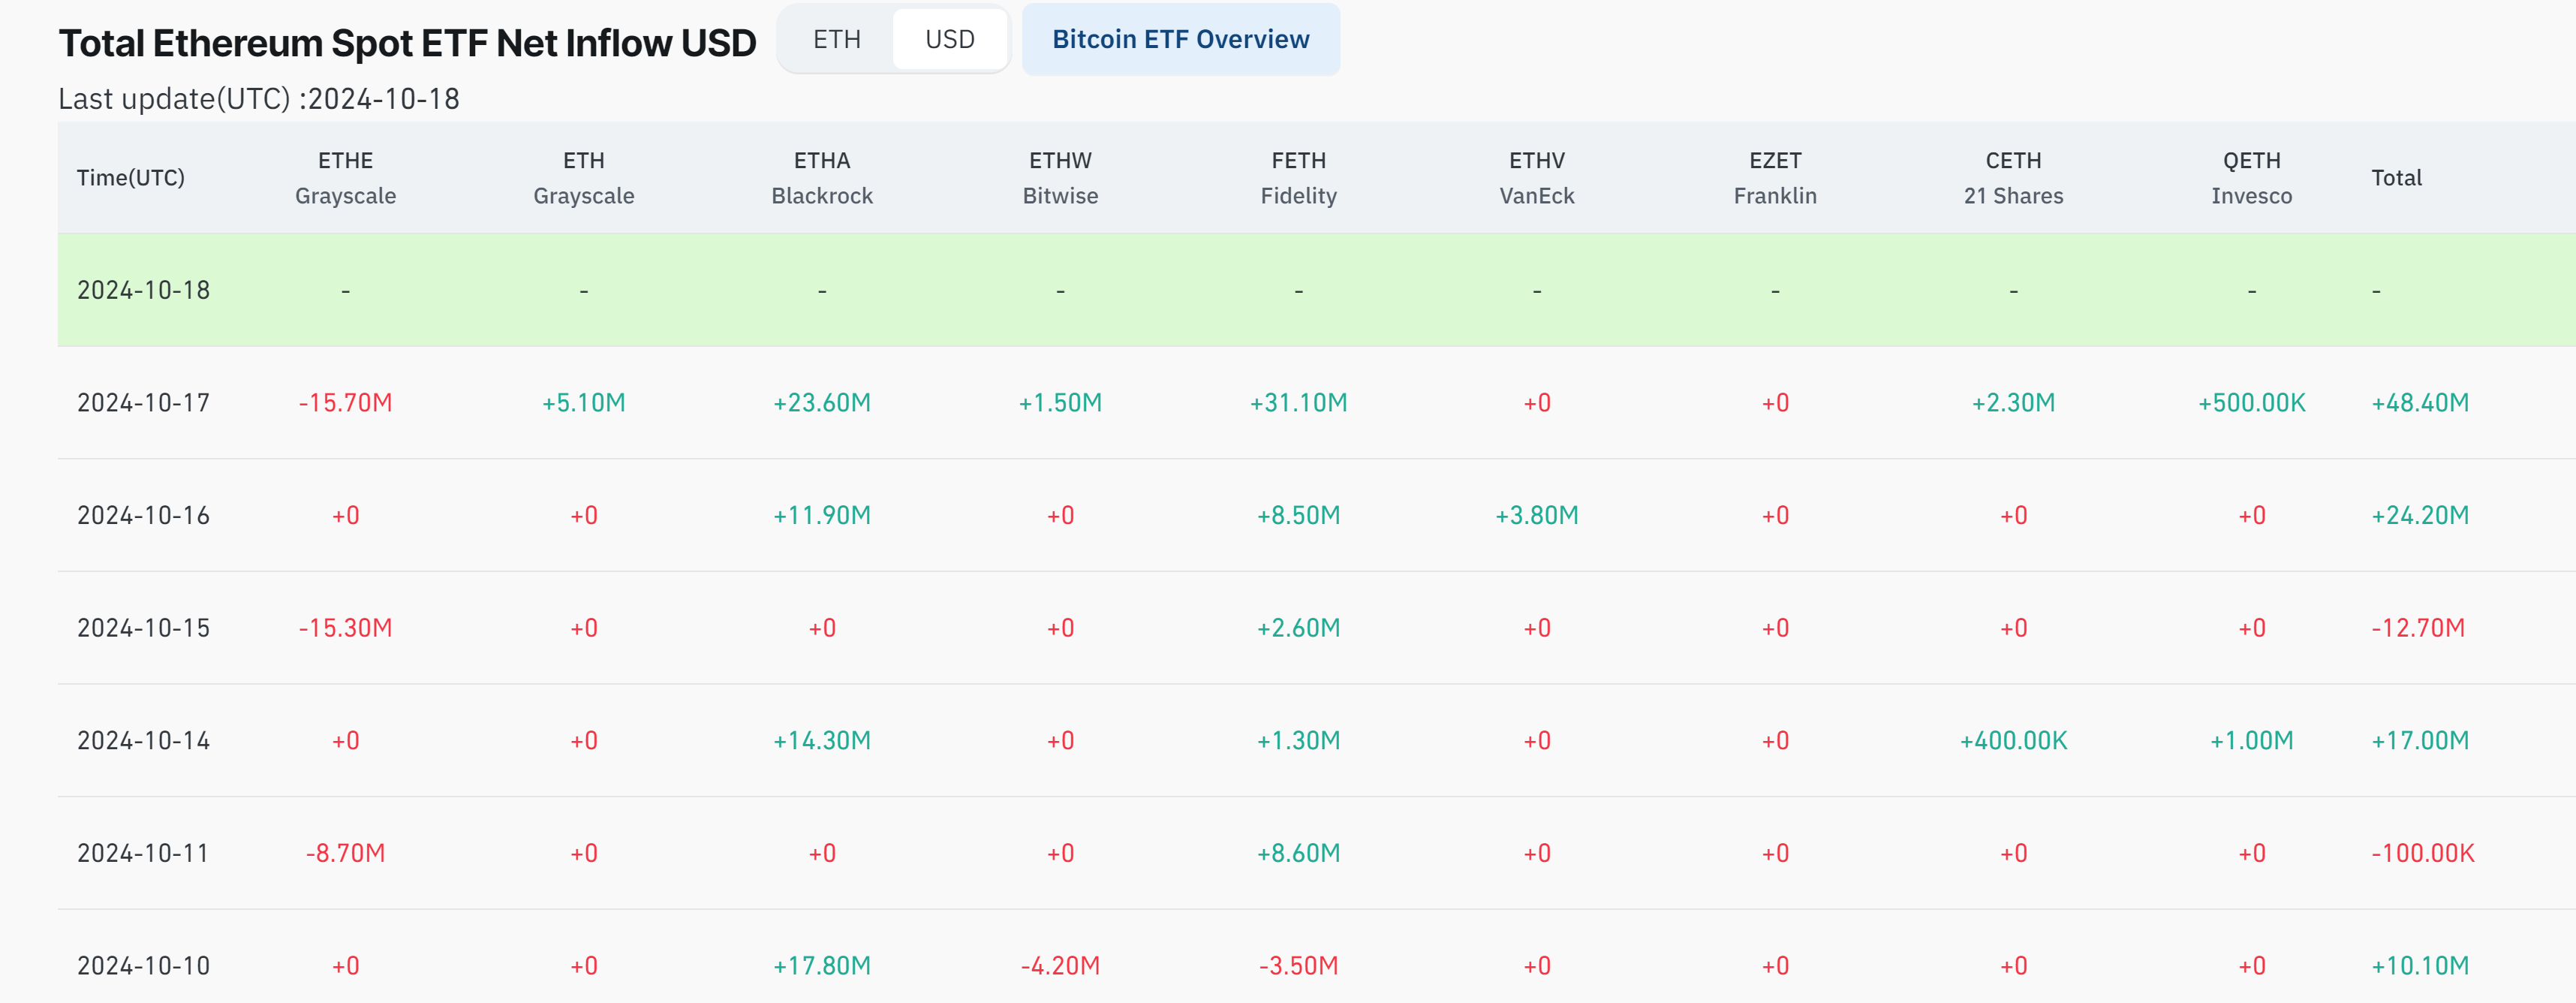This screenshot has width=2576, height=1003.
Task: Switch the display unit to ETH
Action: click(836, 40)
